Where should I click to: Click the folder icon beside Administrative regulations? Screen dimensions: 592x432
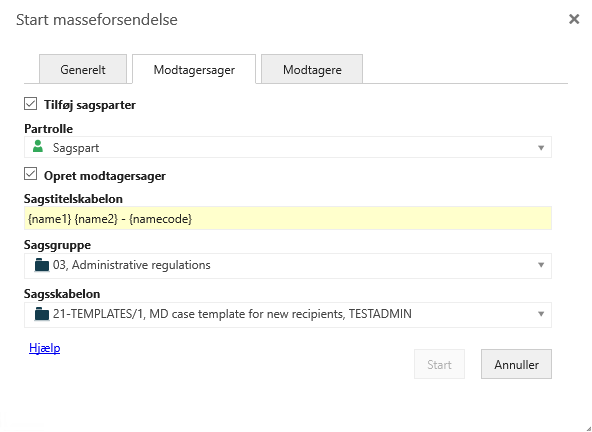42,265
